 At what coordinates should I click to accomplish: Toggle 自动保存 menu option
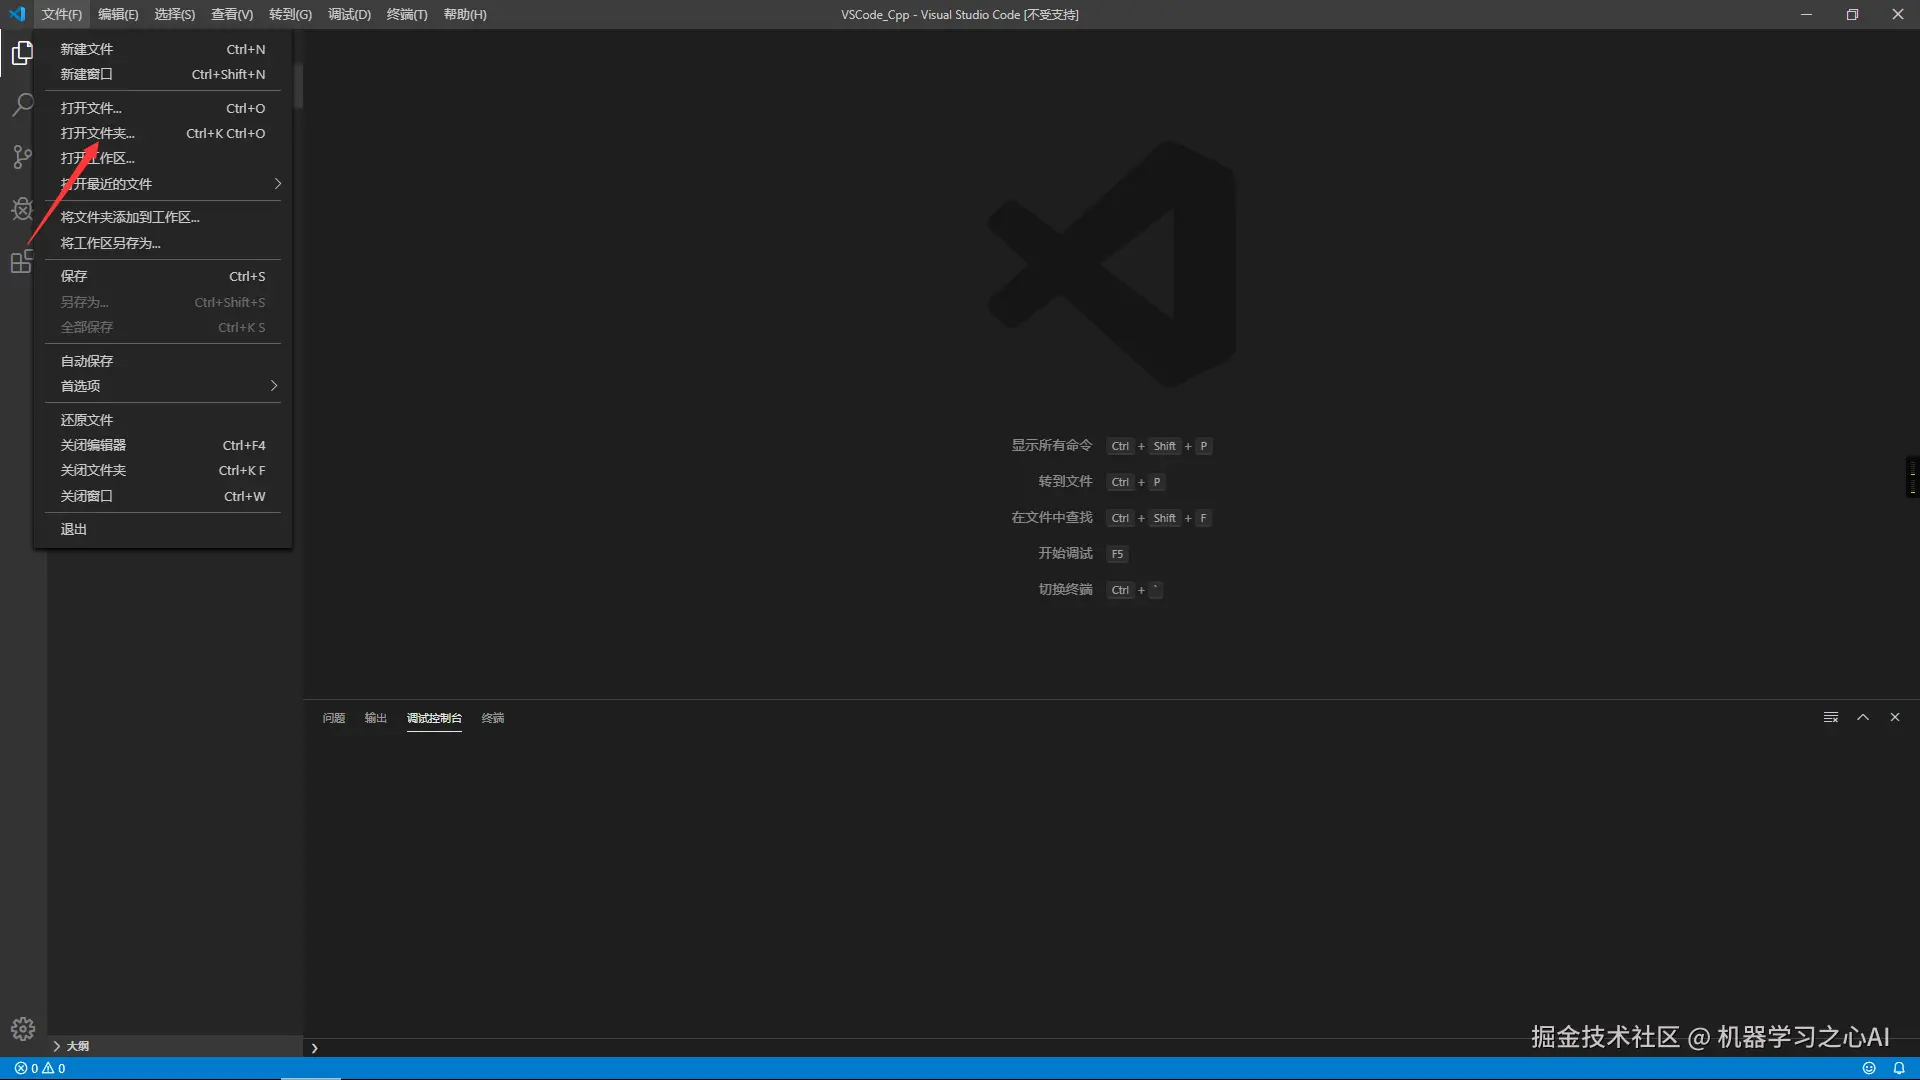(163, 361)
